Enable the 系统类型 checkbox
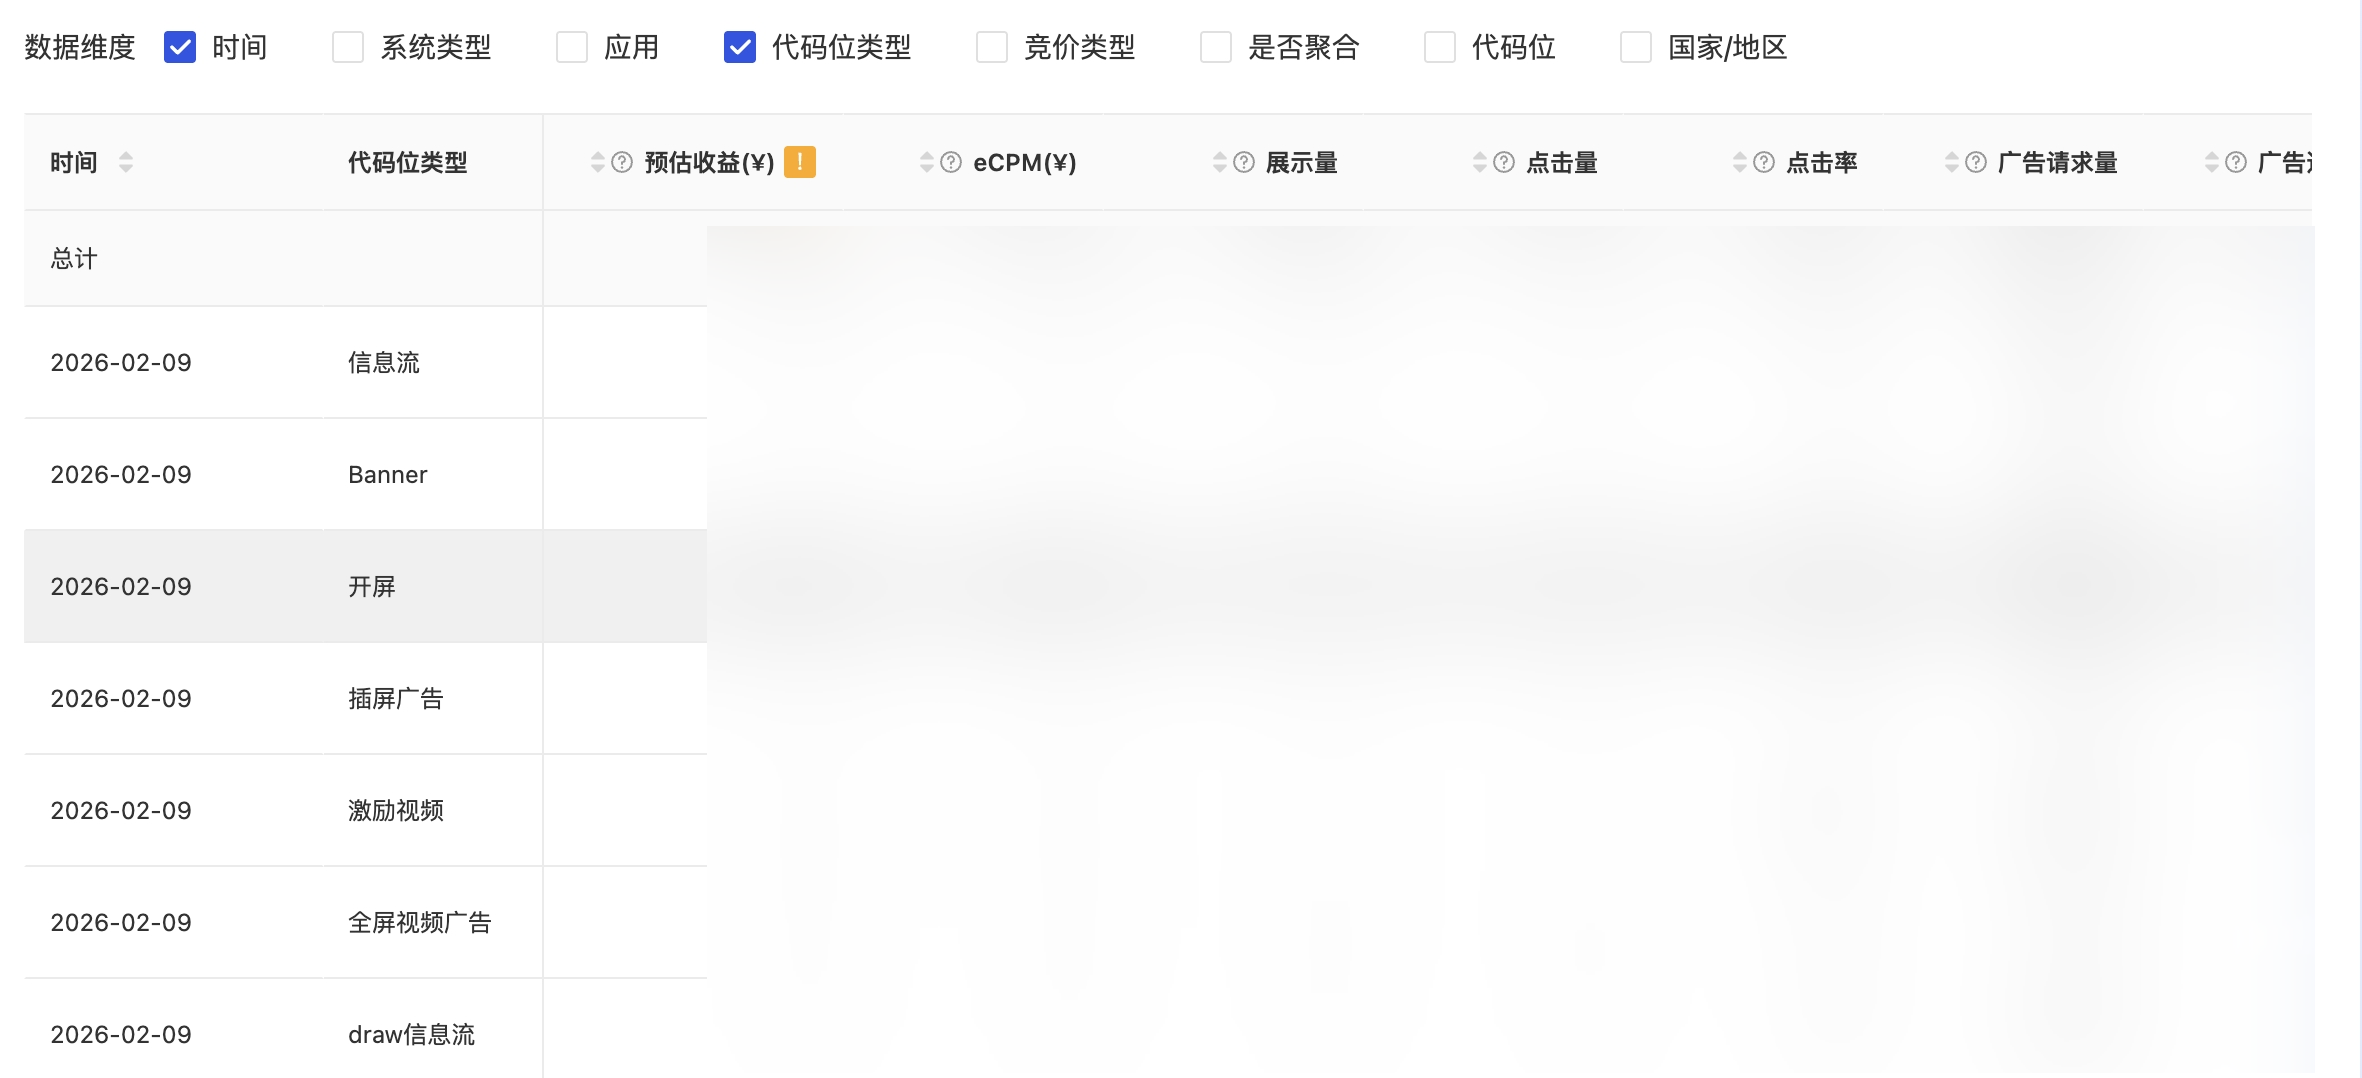Image resolution: width=2362 pixels, height=1078 pixels. tap(348, 47)
